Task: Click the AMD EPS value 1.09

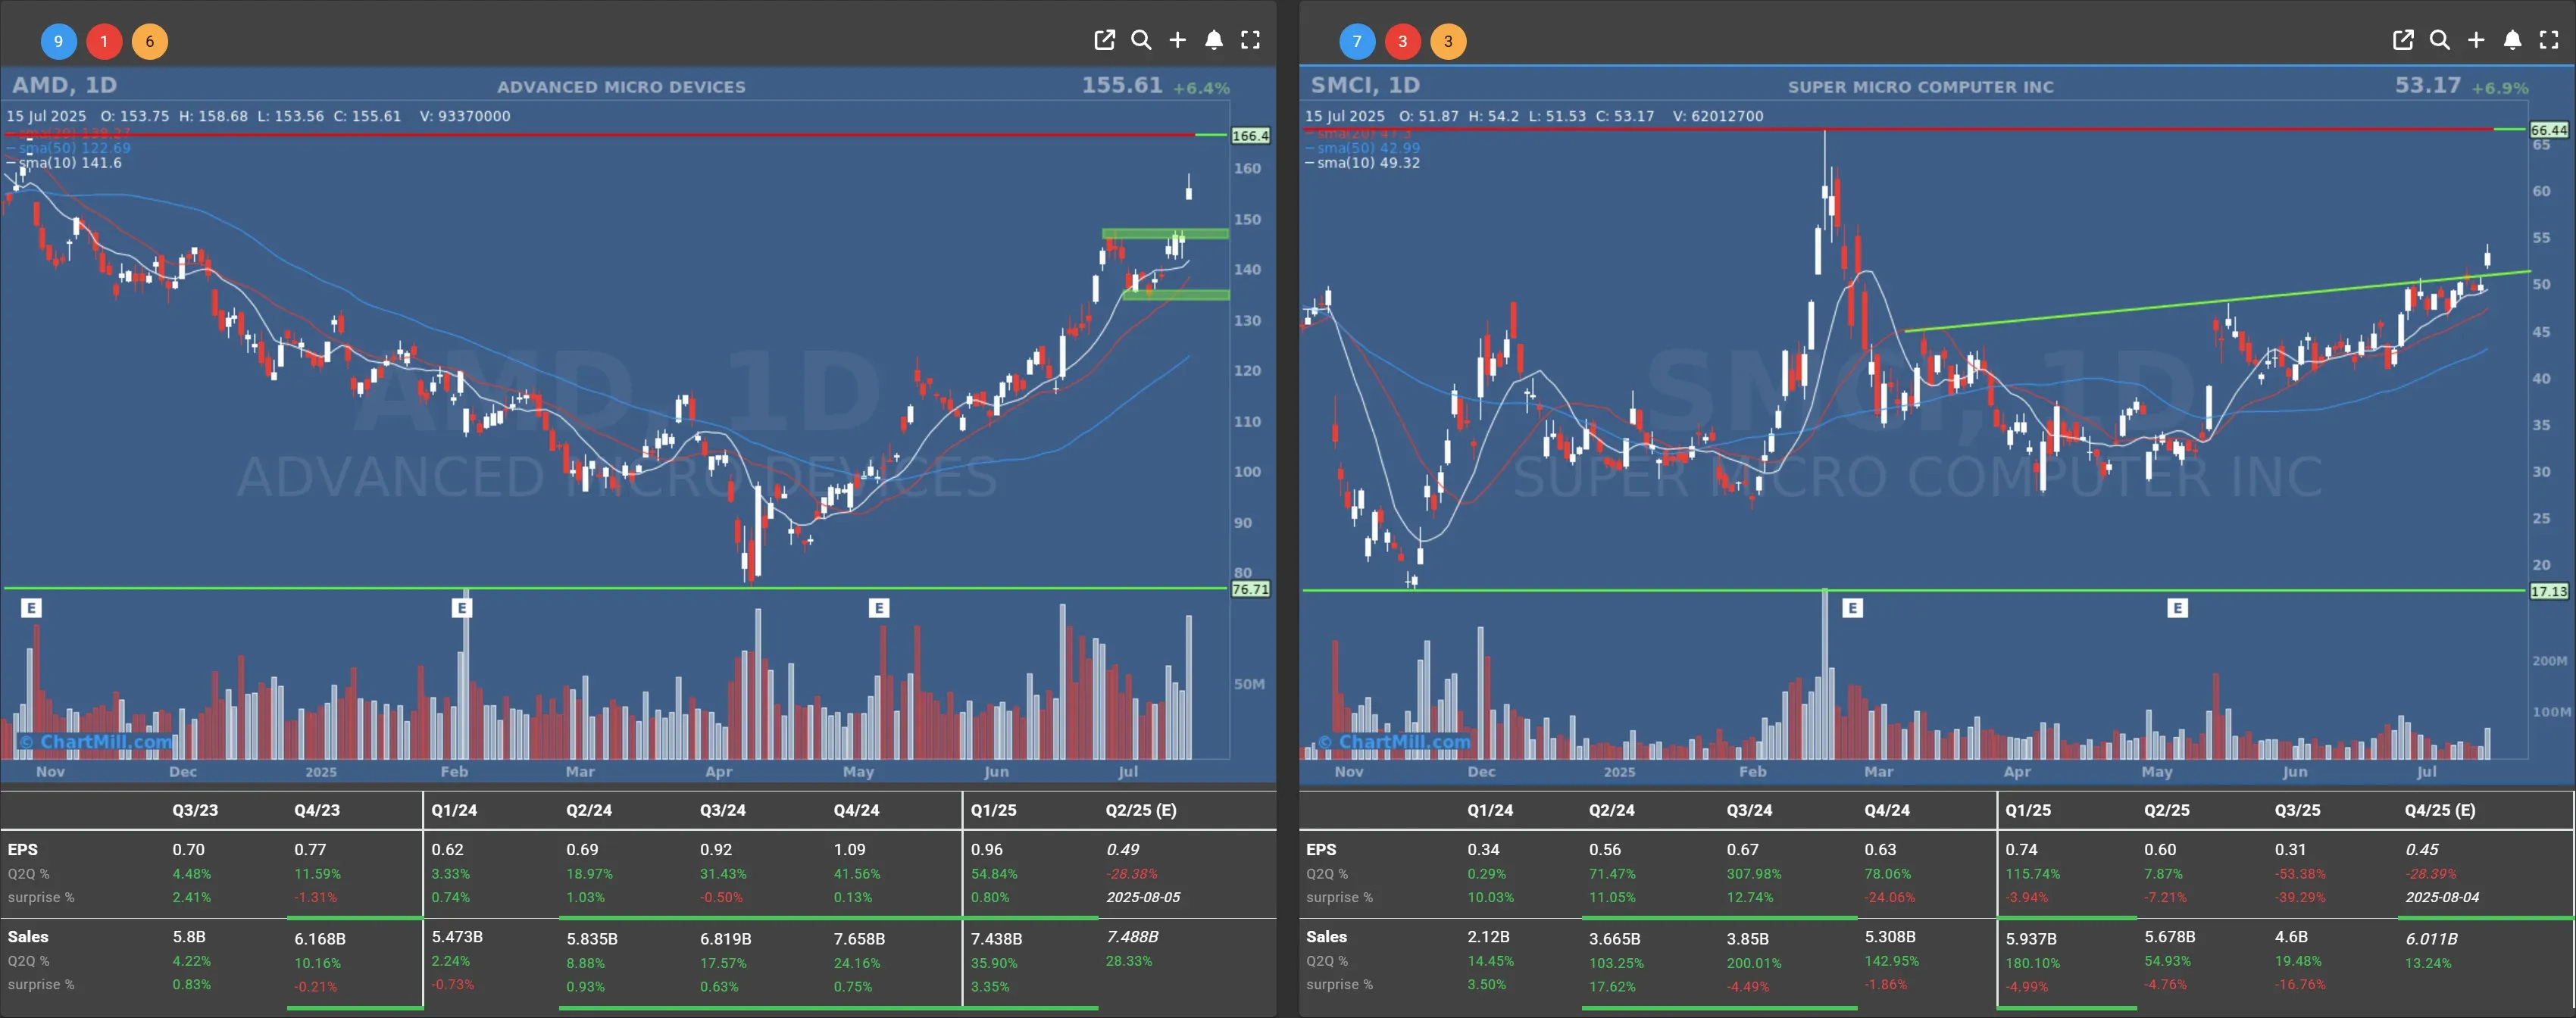Action: click(850, 849)
